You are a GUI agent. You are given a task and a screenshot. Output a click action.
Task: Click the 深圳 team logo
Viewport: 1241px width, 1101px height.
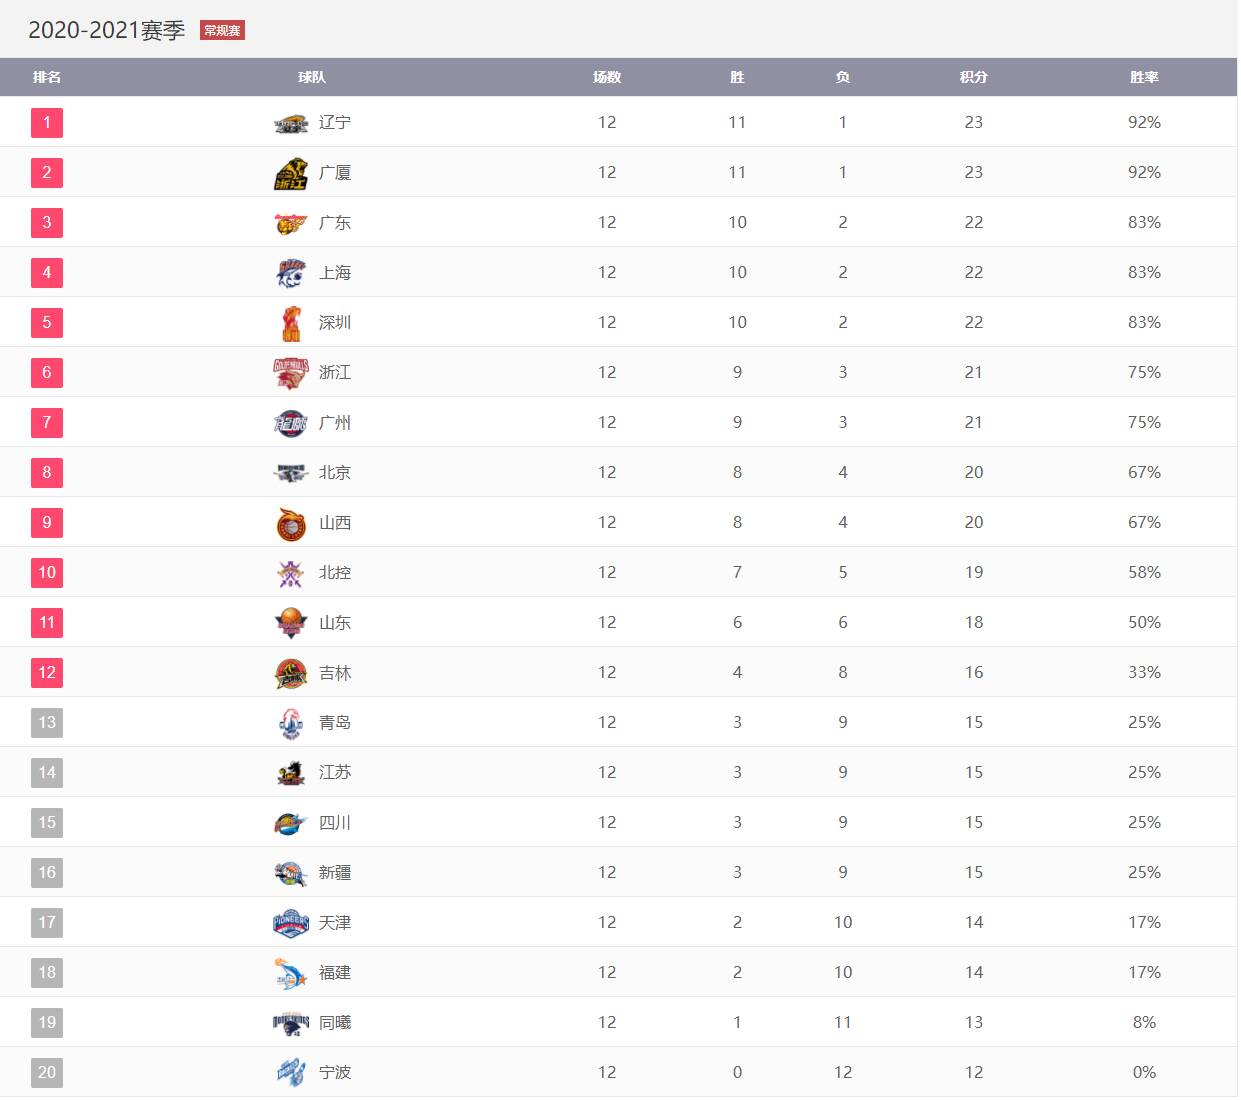click(291, 323)
